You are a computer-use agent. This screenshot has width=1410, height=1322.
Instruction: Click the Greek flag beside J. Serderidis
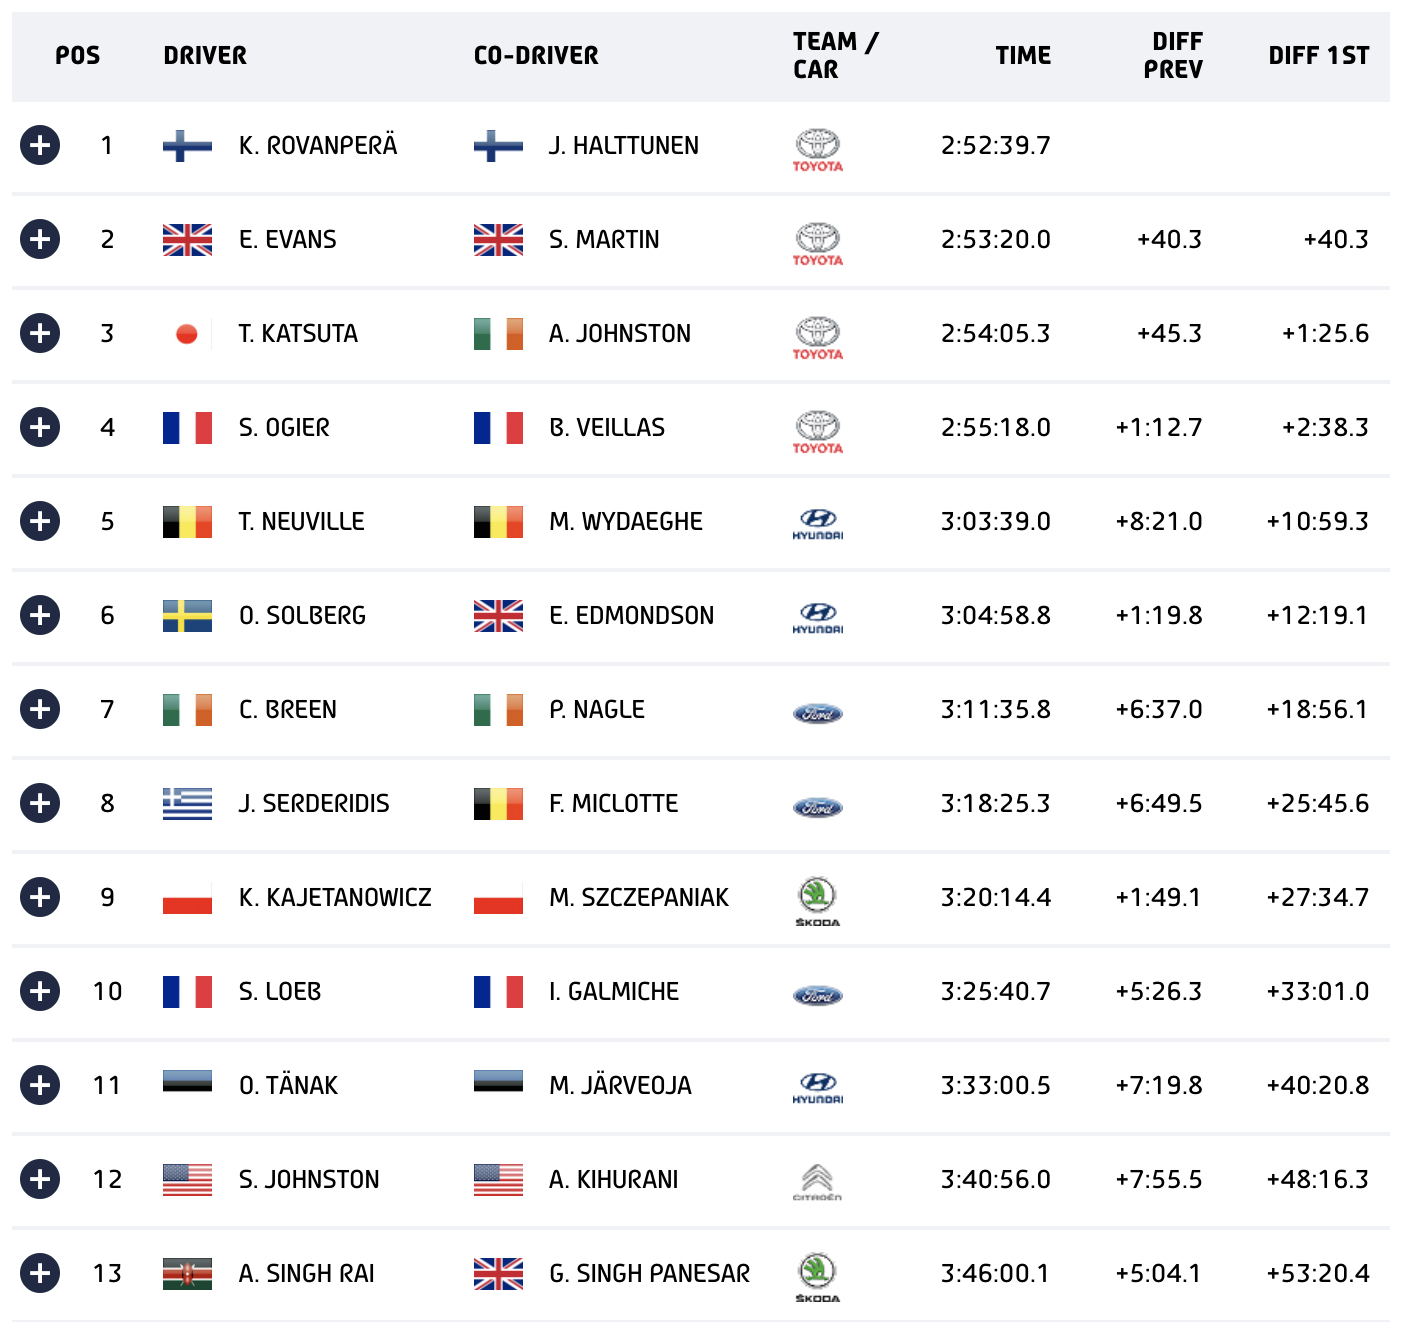coord(187,804)
